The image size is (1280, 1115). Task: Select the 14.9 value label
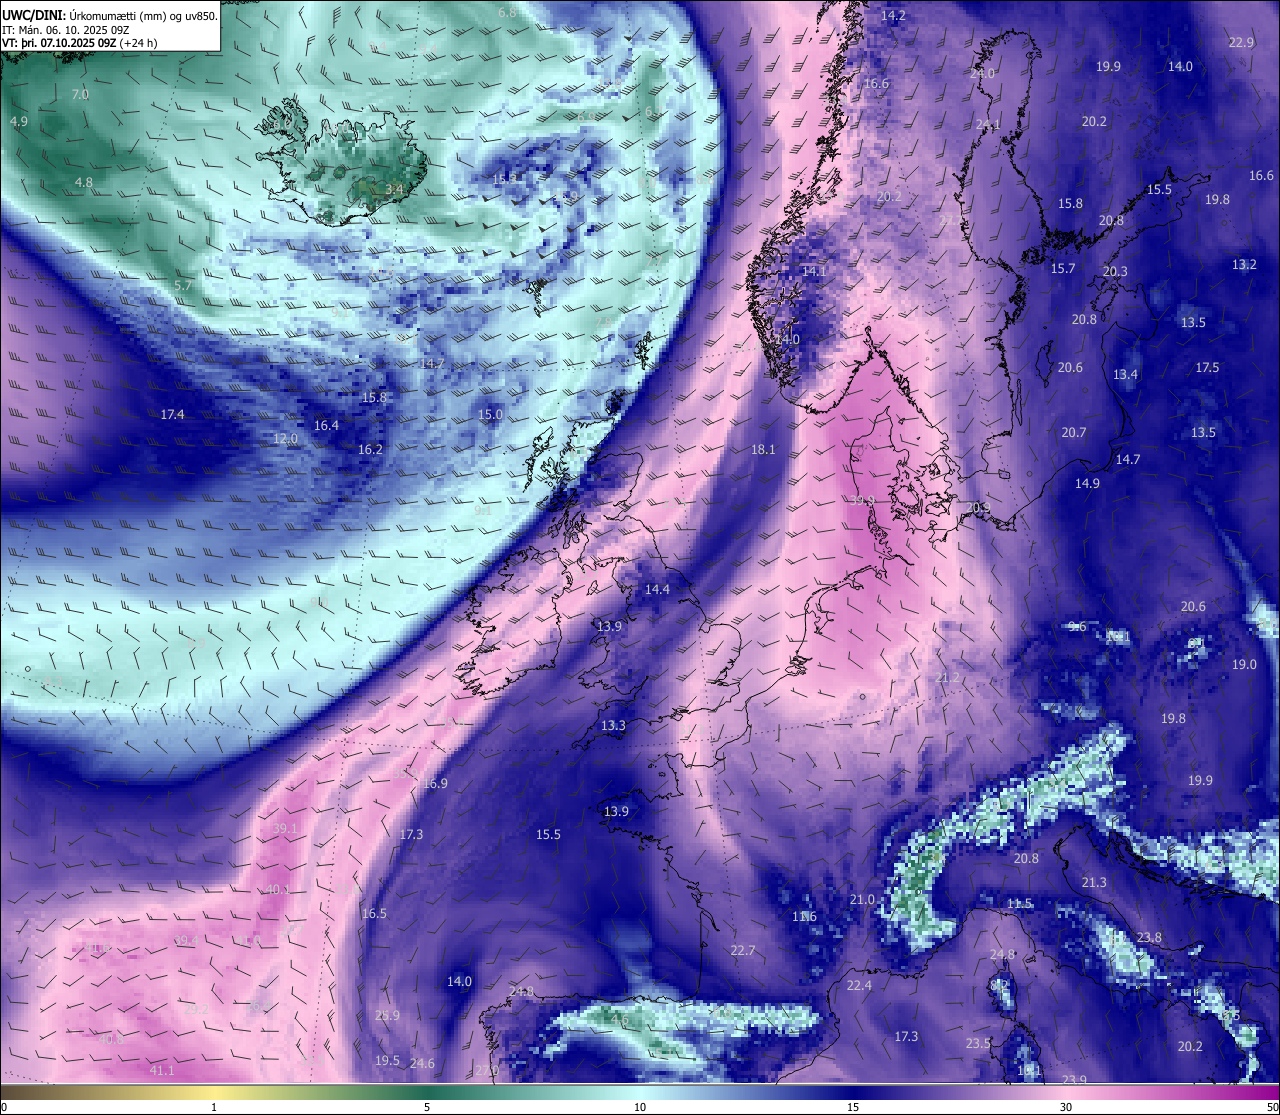[x=1087, y=484]
